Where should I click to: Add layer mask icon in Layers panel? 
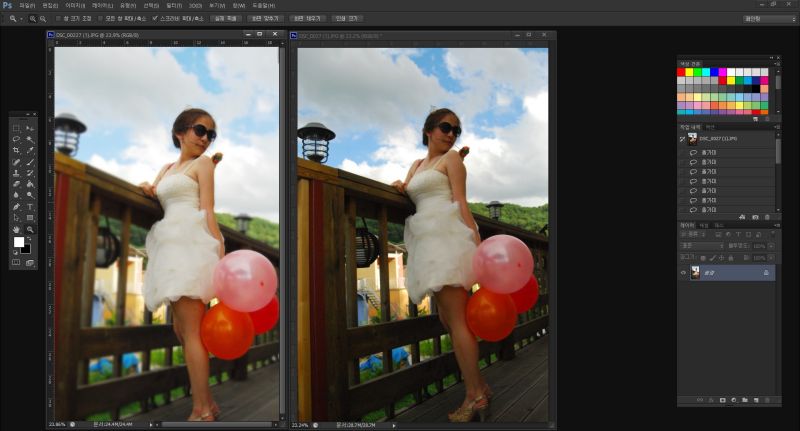[722, 400]
